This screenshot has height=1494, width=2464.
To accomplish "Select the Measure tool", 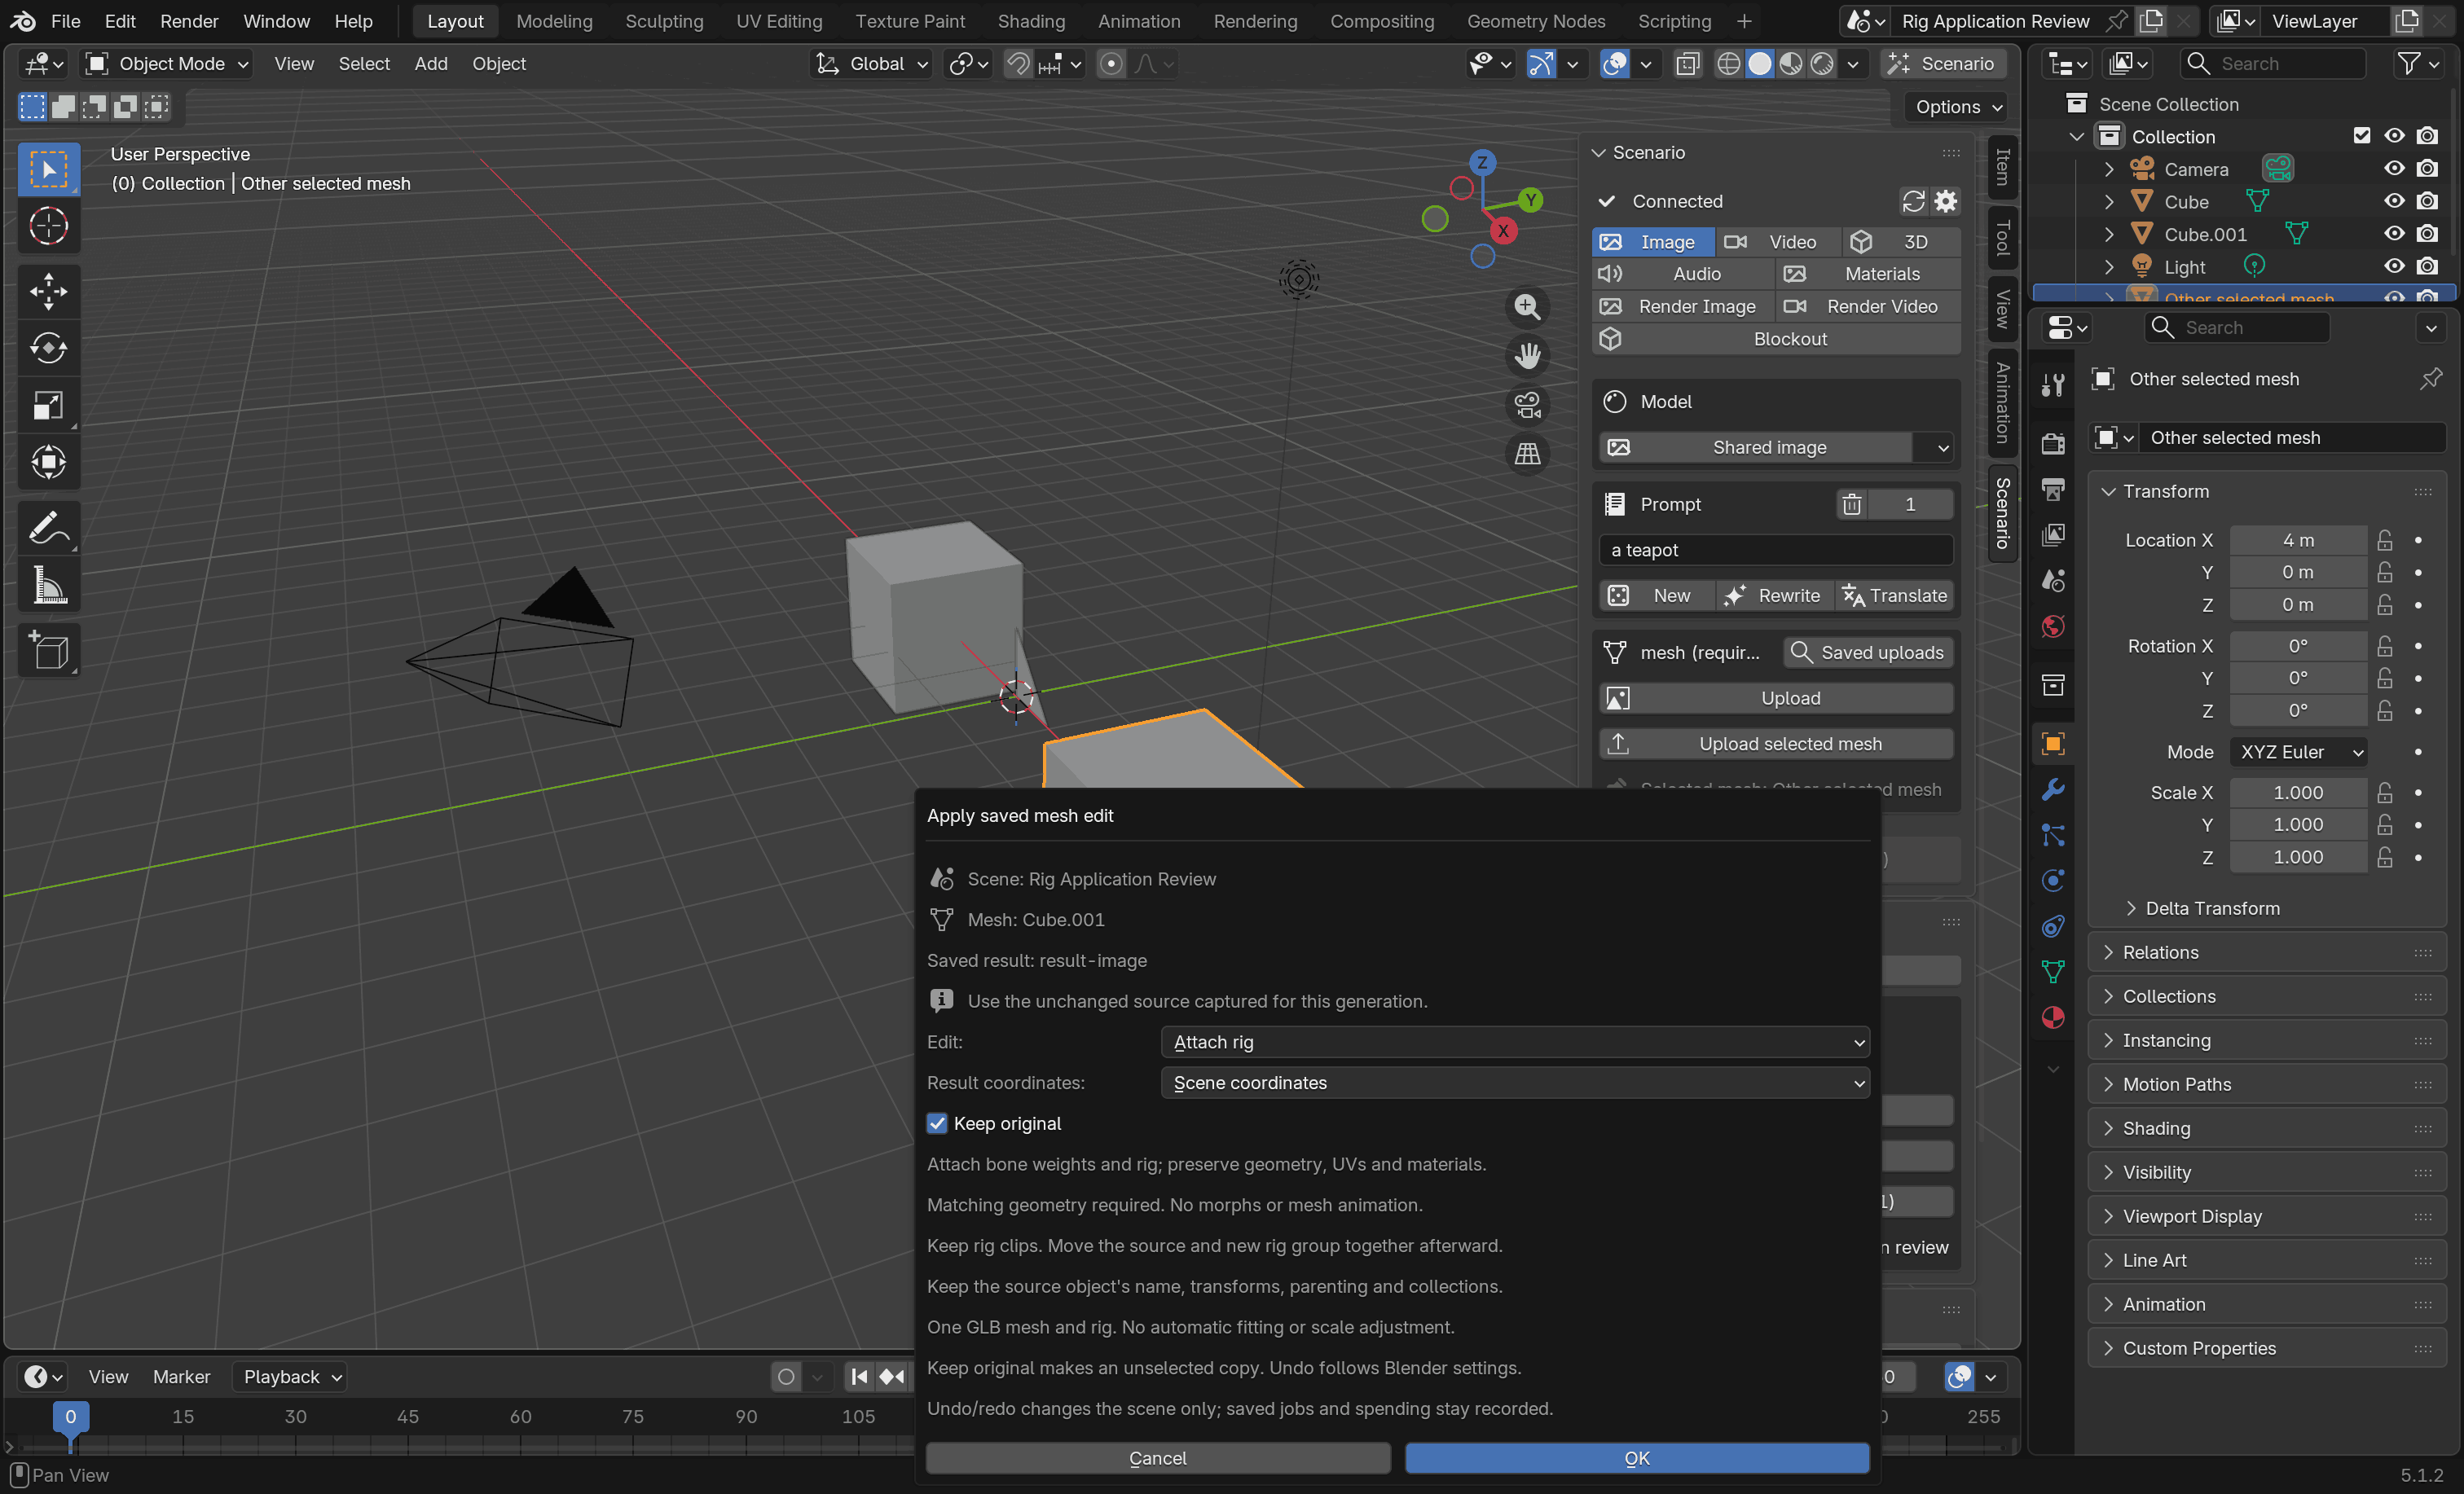I will (48, 586).
